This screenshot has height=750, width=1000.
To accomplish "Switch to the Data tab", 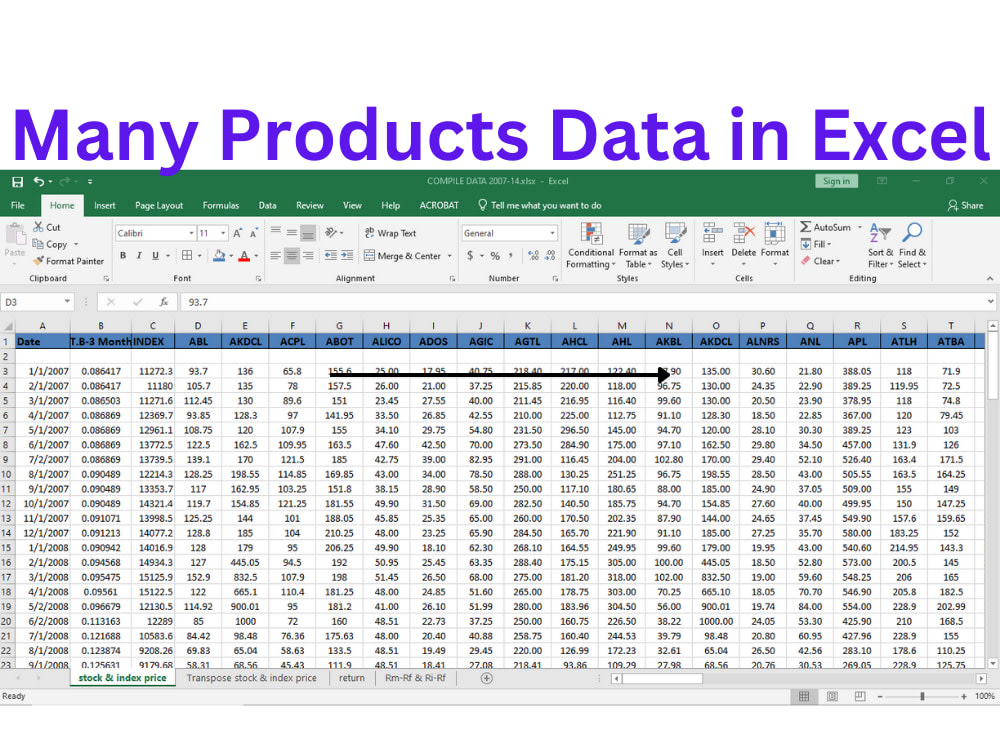I will coord(267,205).
